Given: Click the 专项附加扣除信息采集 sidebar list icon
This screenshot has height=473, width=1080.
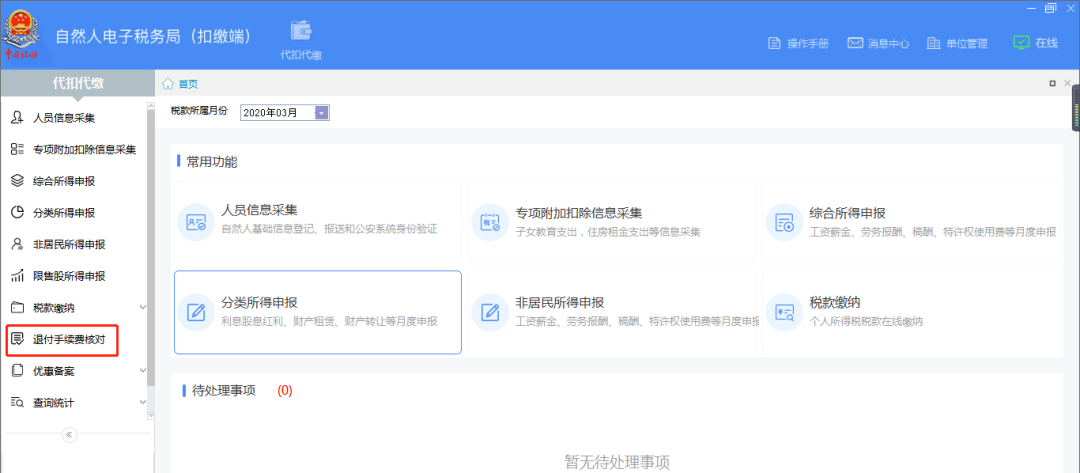Looking at the screenshot, I should (18, 149).
